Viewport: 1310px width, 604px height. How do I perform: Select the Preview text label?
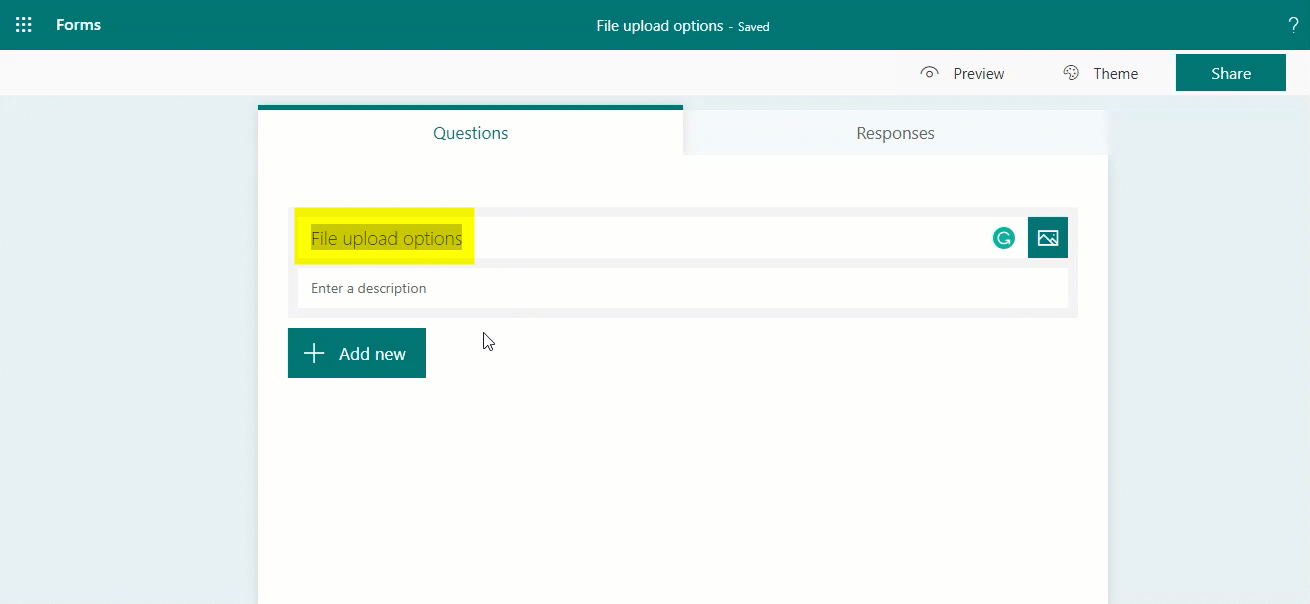click(978, 74)
